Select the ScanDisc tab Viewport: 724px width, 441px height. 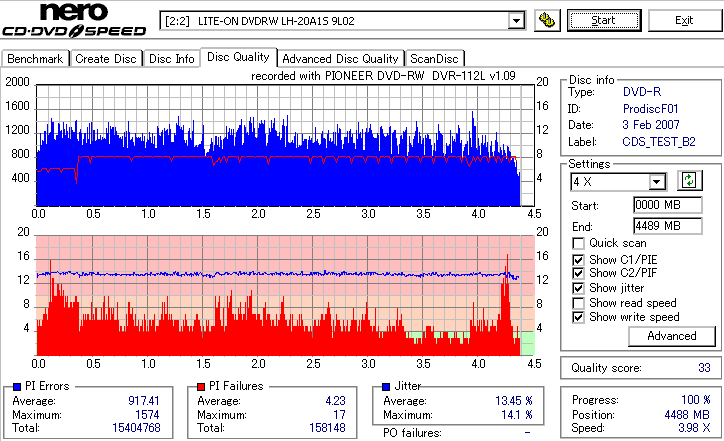(x=434, y=59)
